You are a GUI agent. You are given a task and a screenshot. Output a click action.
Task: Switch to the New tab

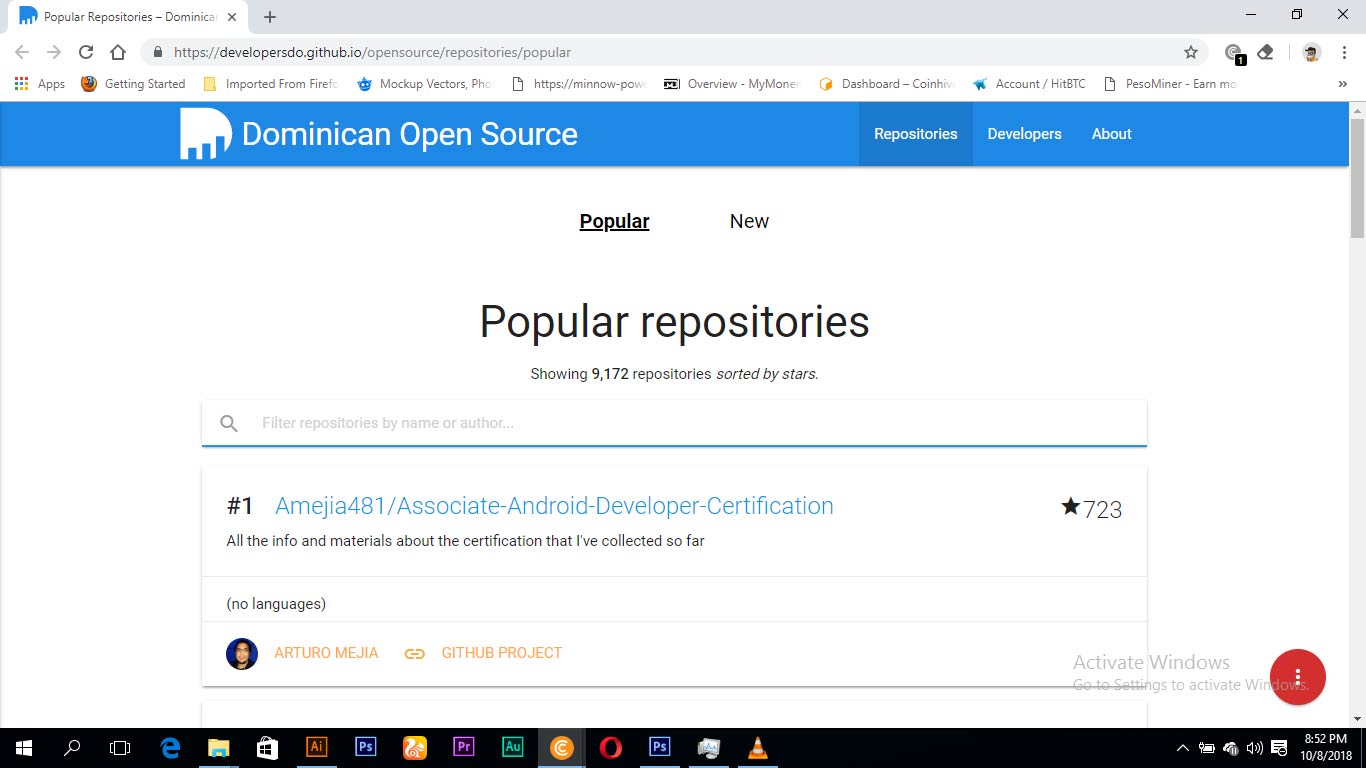click(x=749, y=221)
